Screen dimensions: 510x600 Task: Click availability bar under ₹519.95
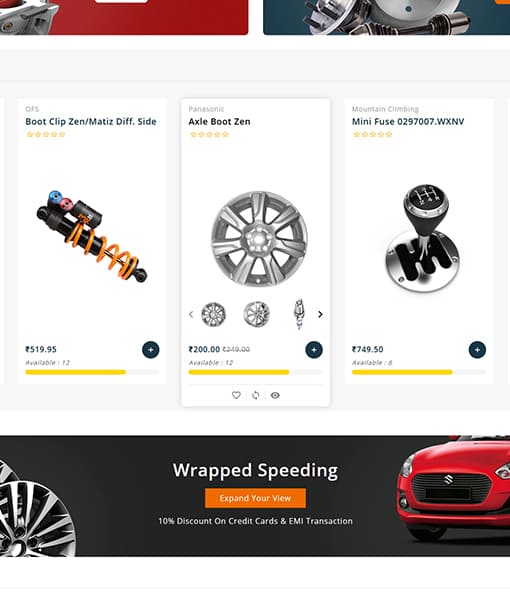pos(92,372)
